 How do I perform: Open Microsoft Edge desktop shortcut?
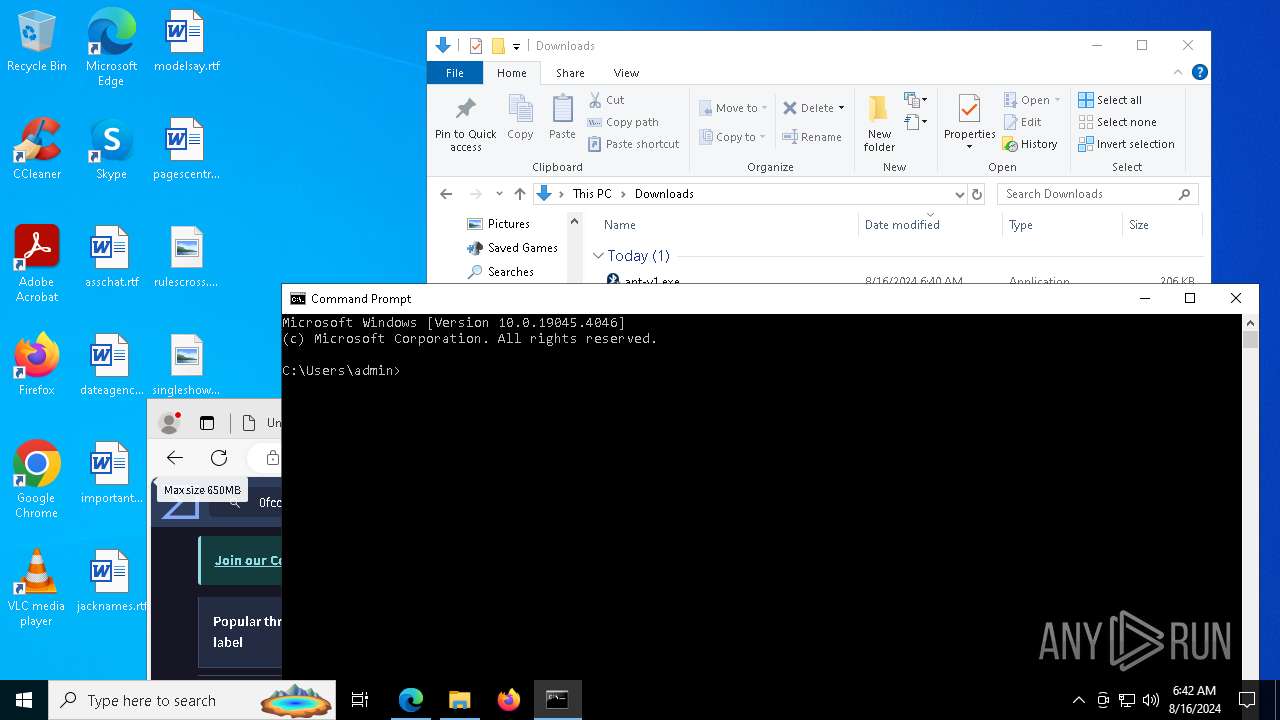click(111, 48)
